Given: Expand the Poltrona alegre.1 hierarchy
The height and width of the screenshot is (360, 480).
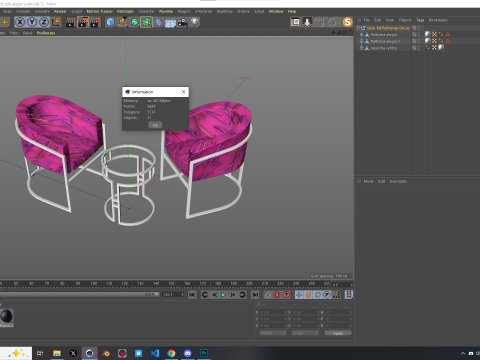Looking at the screenshot, I should [x=361, y=41].
